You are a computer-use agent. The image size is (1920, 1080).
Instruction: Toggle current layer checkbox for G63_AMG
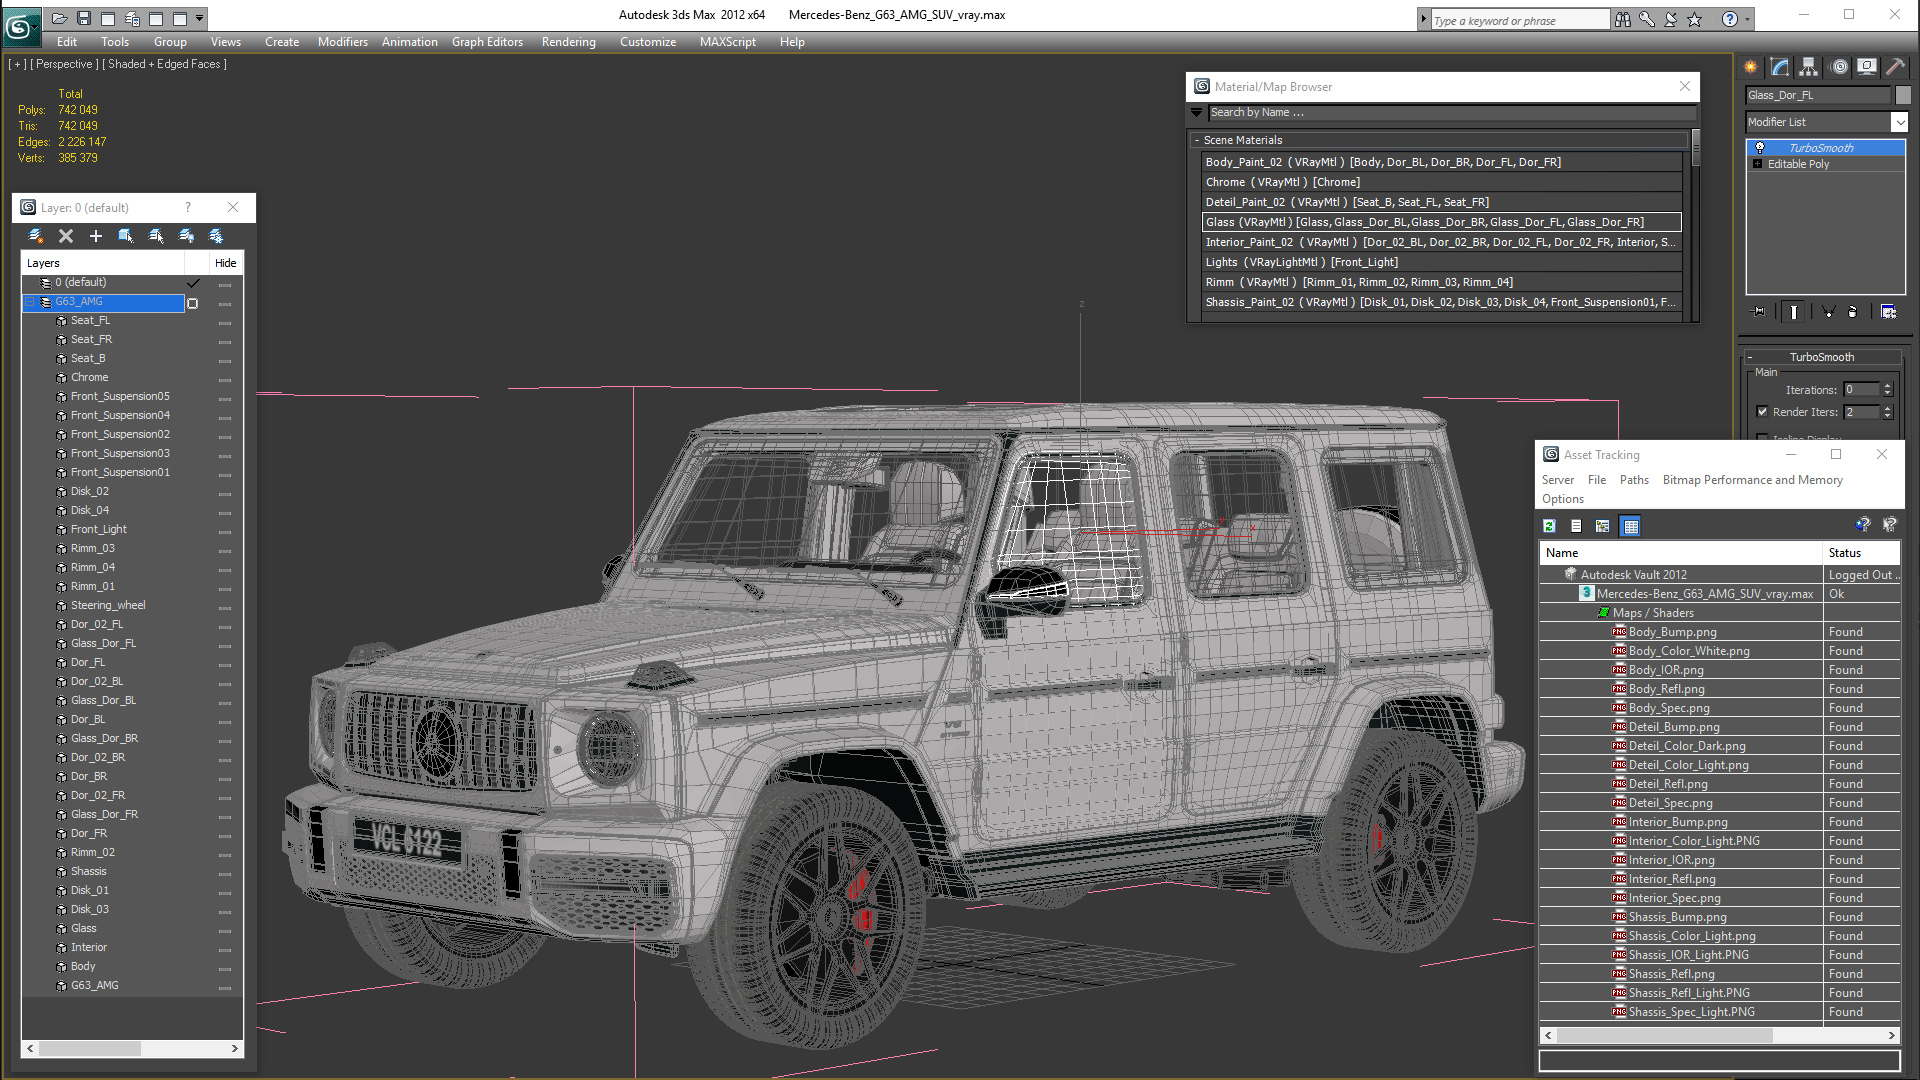point(193,303)
